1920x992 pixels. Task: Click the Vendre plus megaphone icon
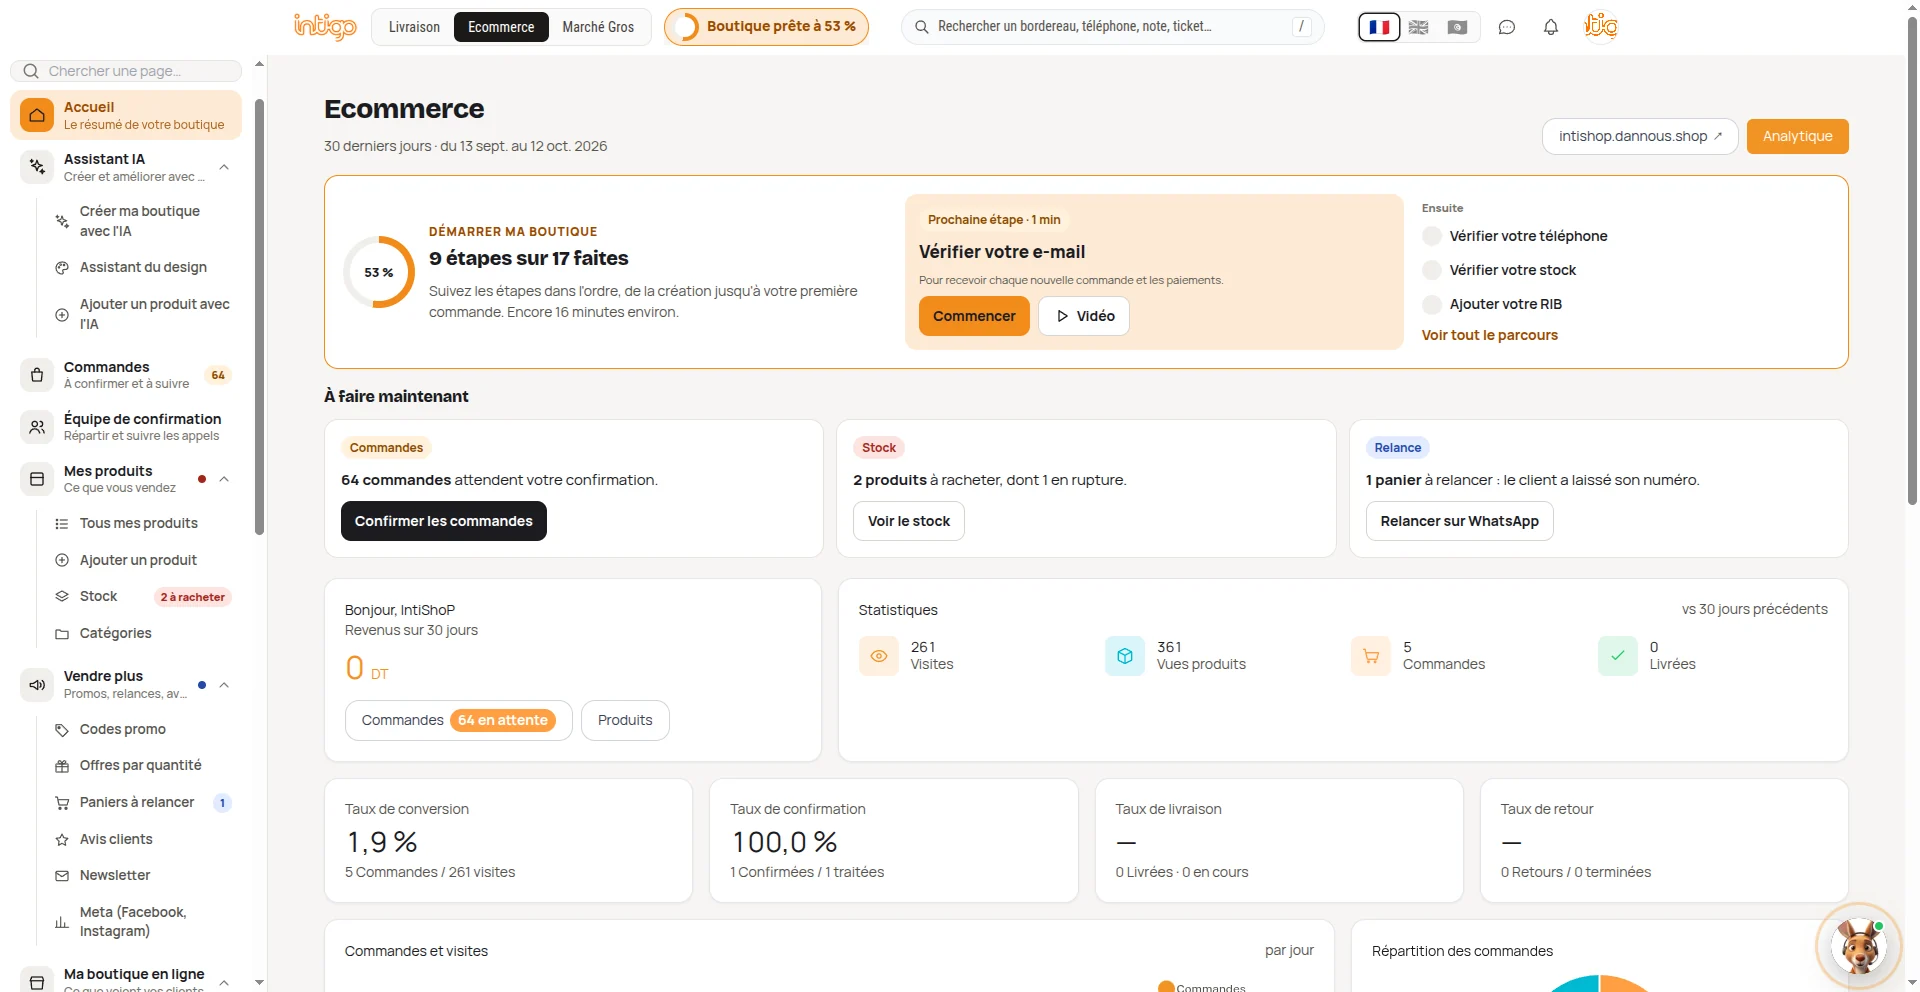click(37, 685)
